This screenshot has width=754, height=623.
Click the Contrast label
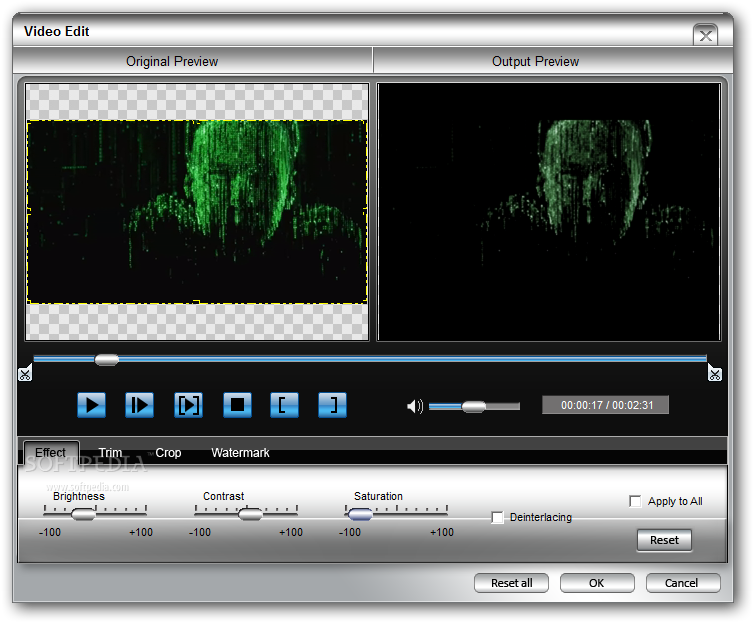click(x=224, y=496)
